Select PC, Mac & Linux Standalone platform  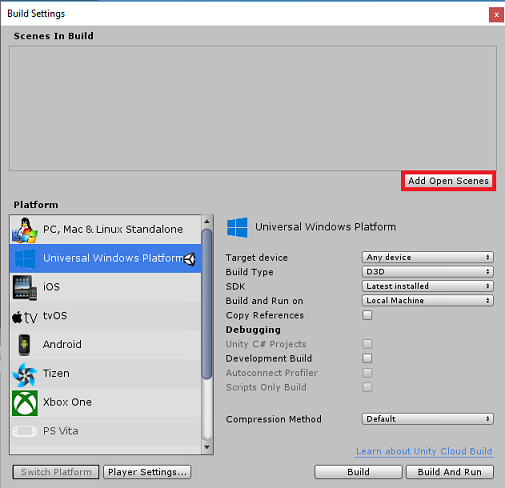[106, 230]
